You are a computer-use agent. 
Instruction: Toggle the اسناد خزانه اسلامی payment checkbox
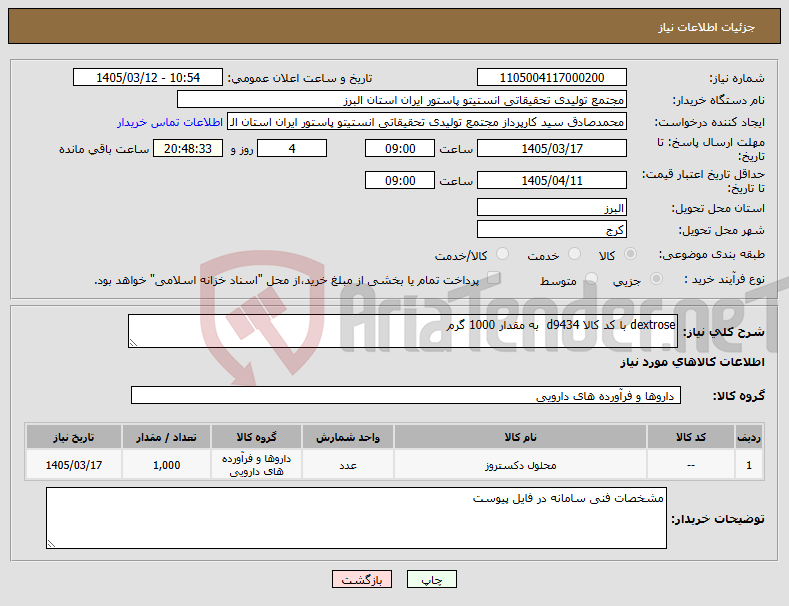click(x=493, y=278)
